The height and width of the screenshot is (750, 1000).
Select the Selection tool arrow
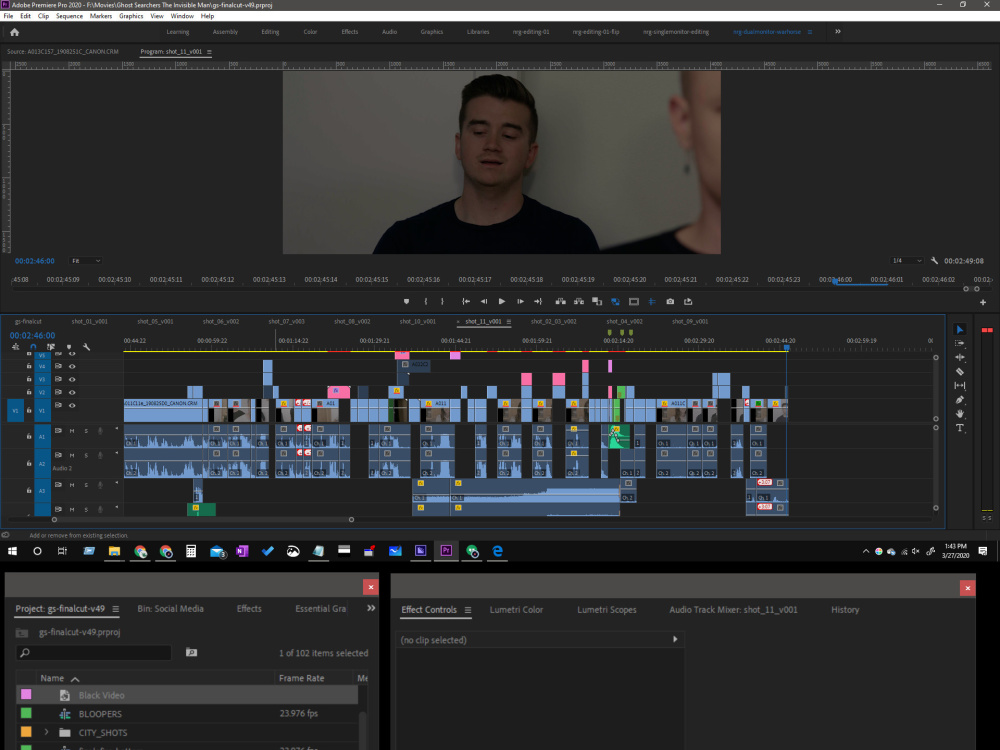959,330
